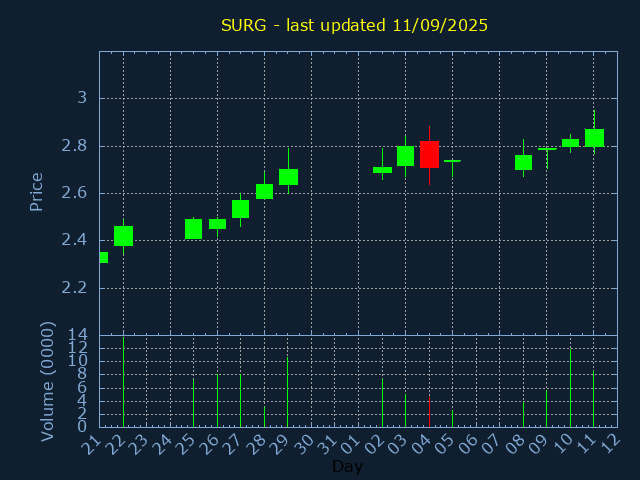This screenshot has width=640, height=480.
Task: Click the price tick label "3"
Action: (x=82, y=98)
